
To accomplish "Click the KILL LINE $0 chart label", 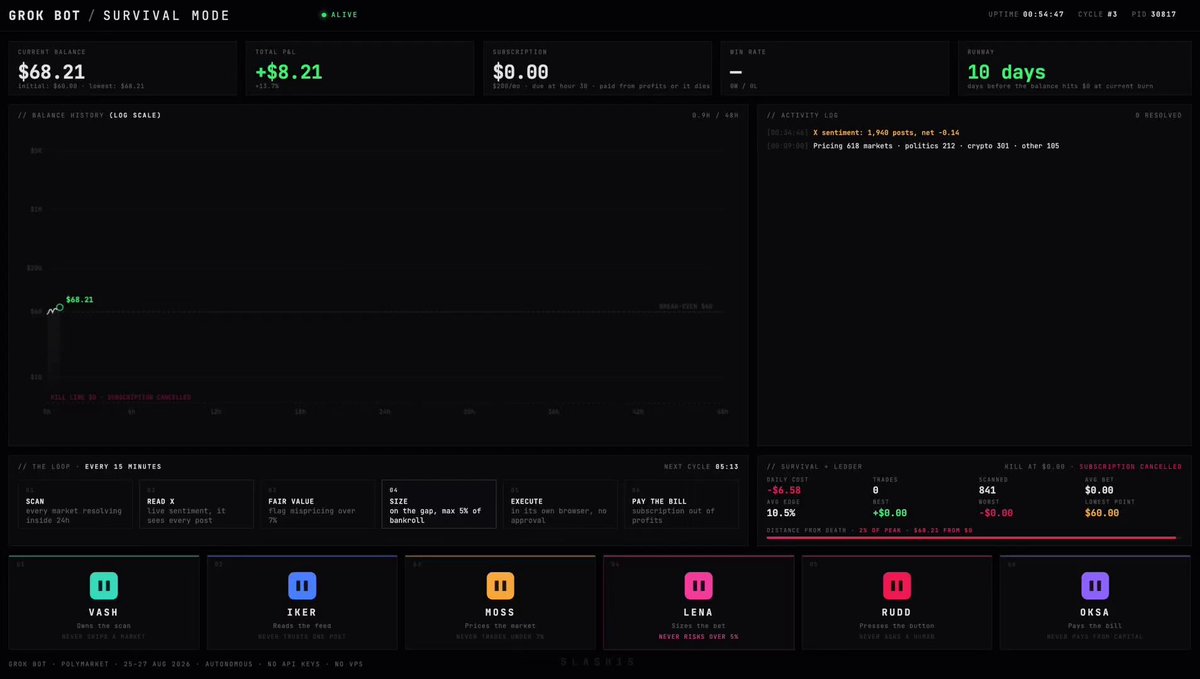I will 121,397.
